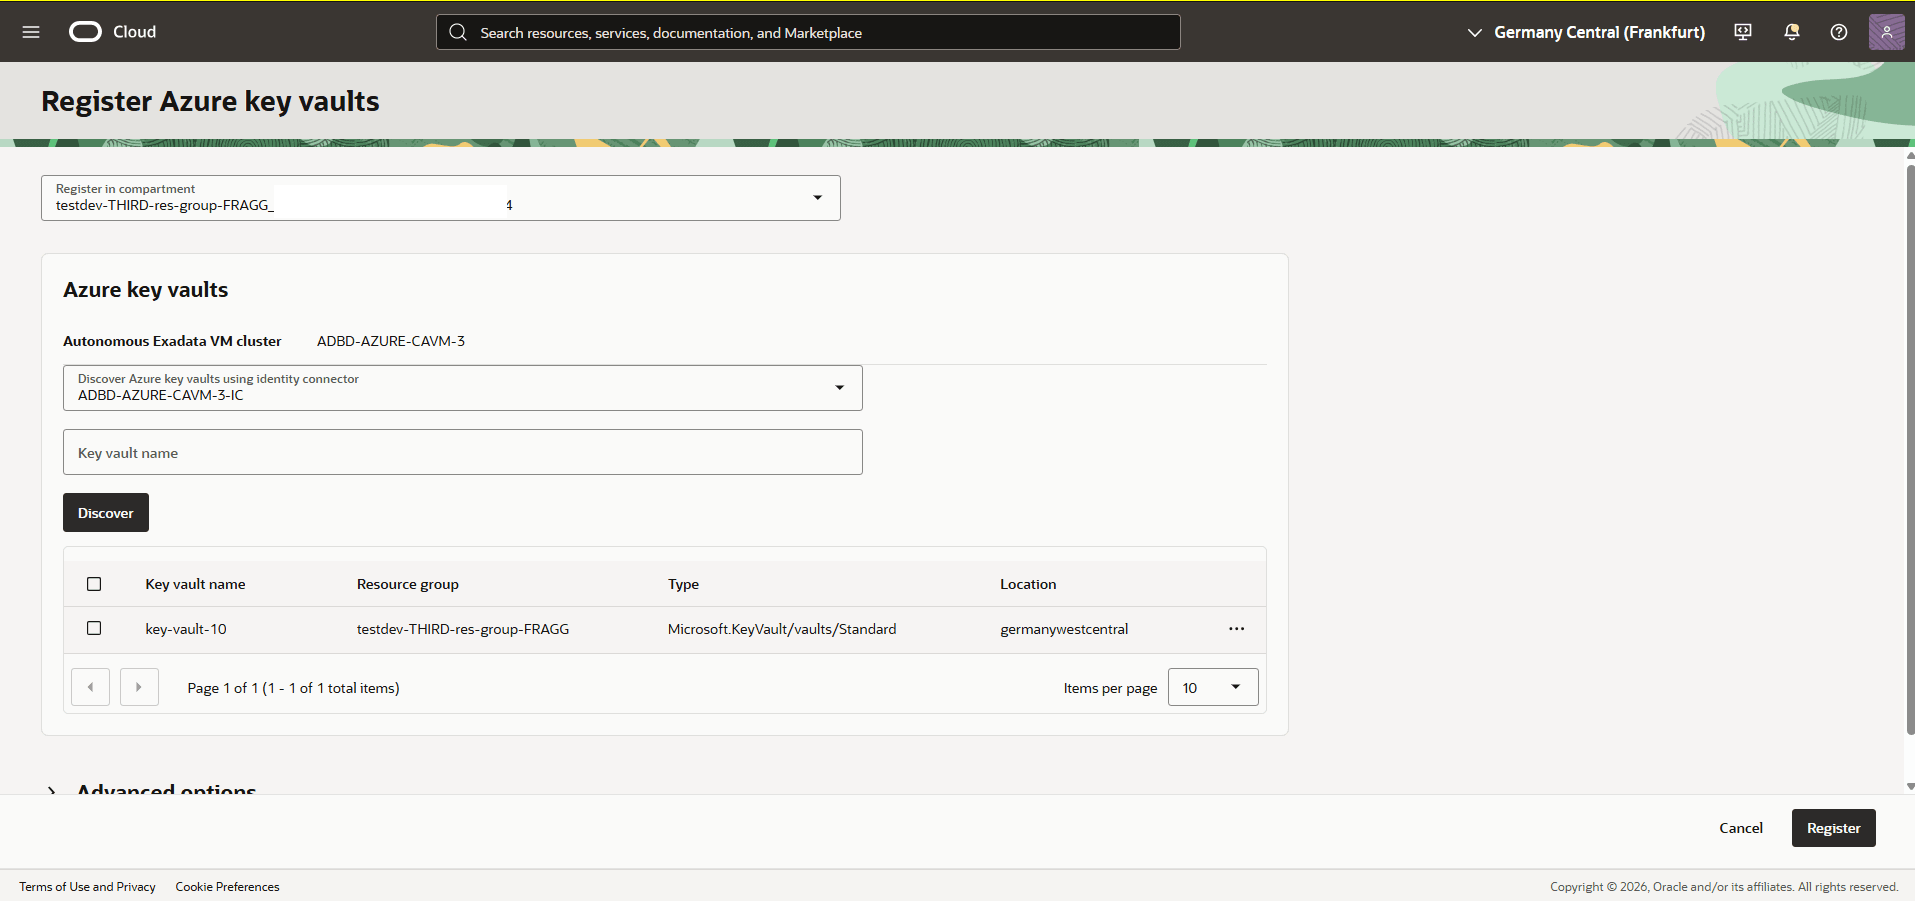Click the Location column header
This screenshot has width=1915, height=901.
(1028, 584)
